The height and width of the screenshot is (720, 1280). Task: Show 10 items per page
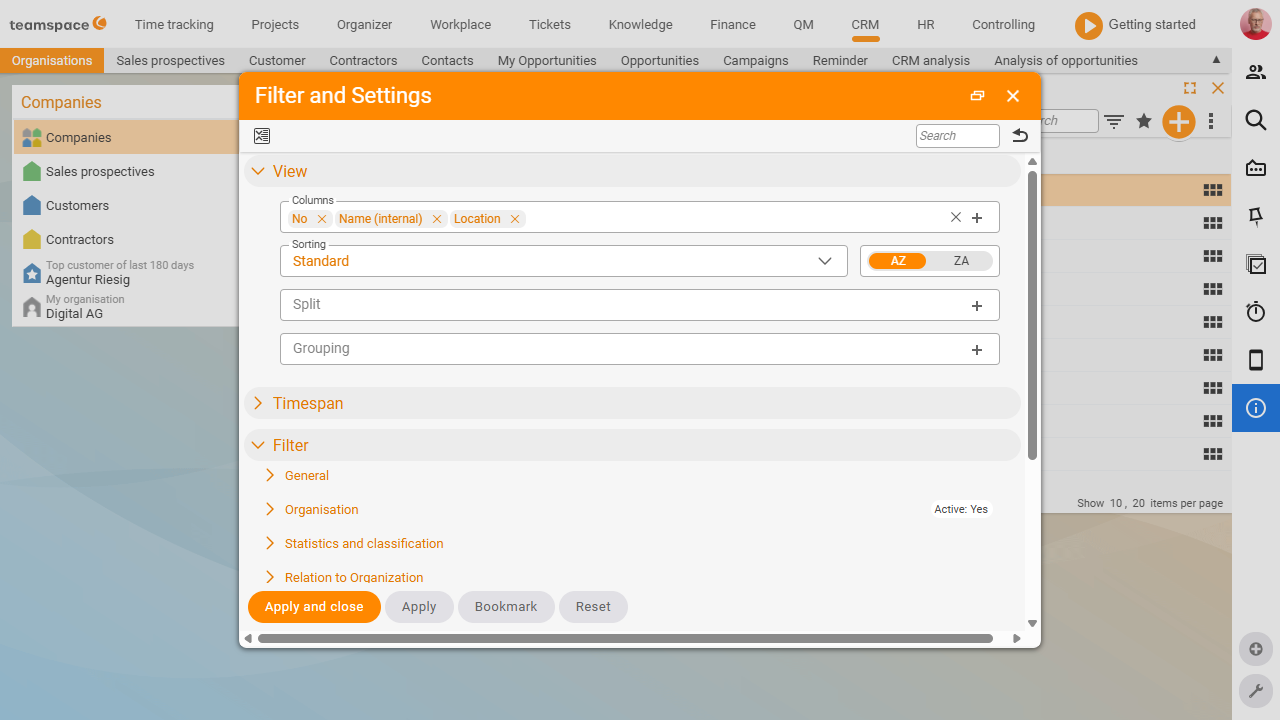(x=1115, y=503)
